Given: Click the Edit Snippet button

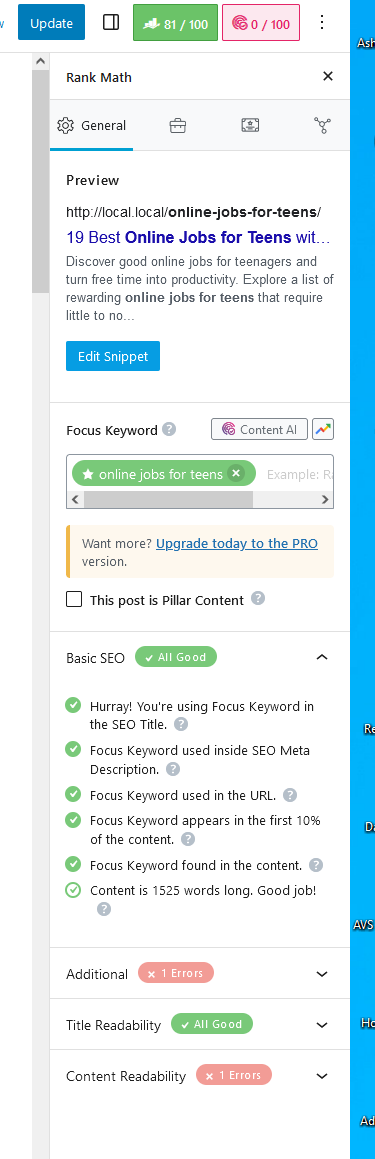Looking at the screenshot, I should 112,356.
